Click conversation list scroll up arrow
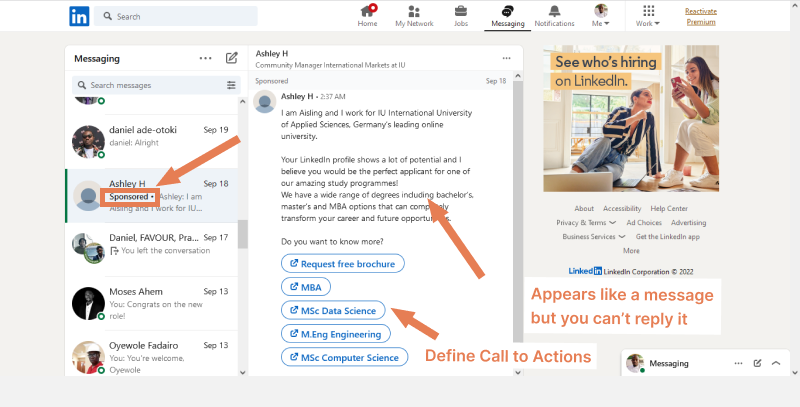The width and height of the screenshot is (800, 407). [x=243, y=101]
